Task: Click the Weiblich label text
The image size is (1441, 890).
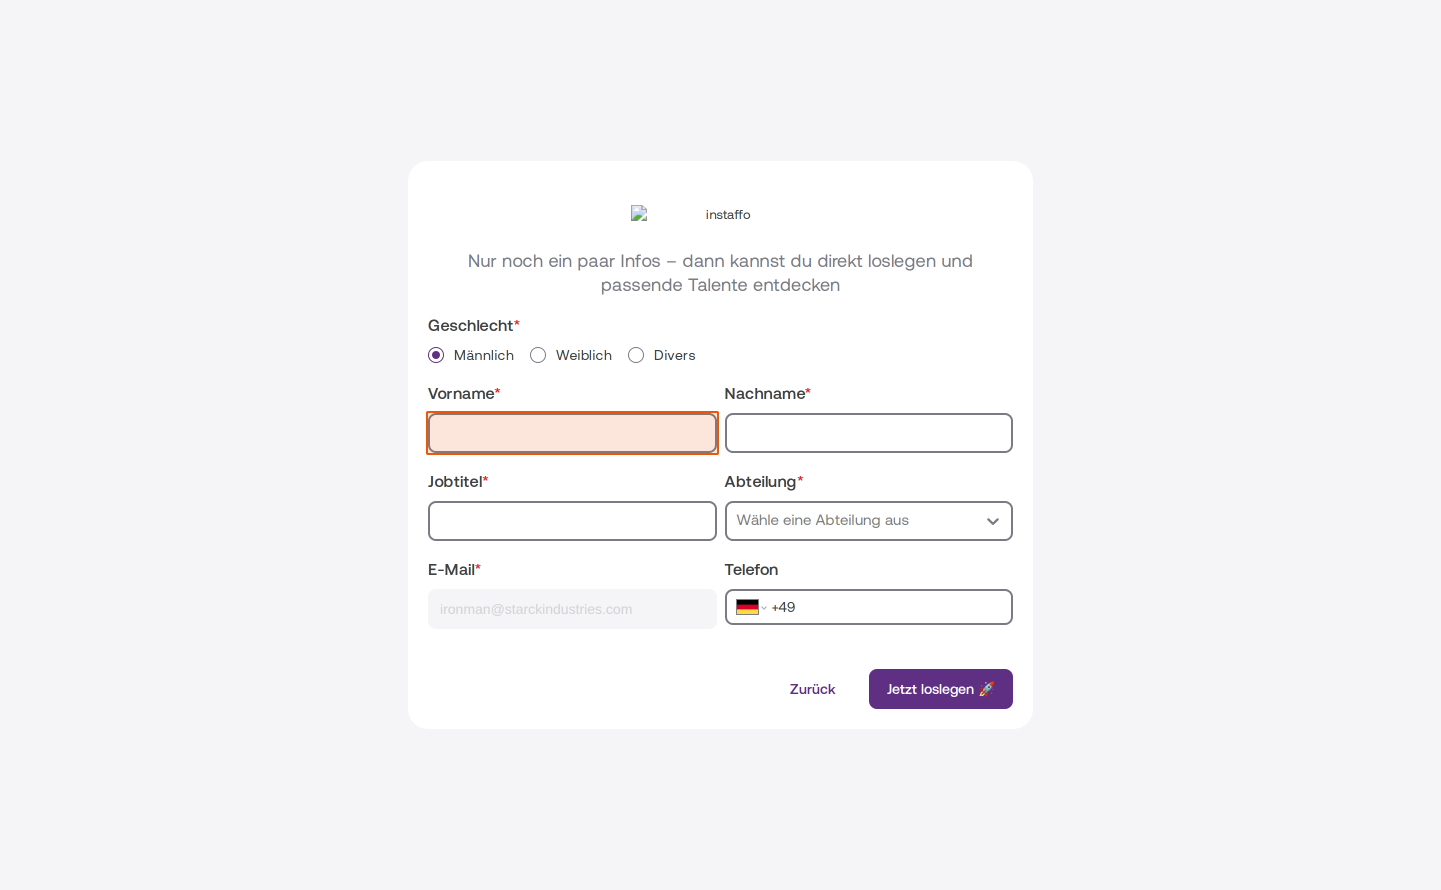Action: click(x=584, y=355)
